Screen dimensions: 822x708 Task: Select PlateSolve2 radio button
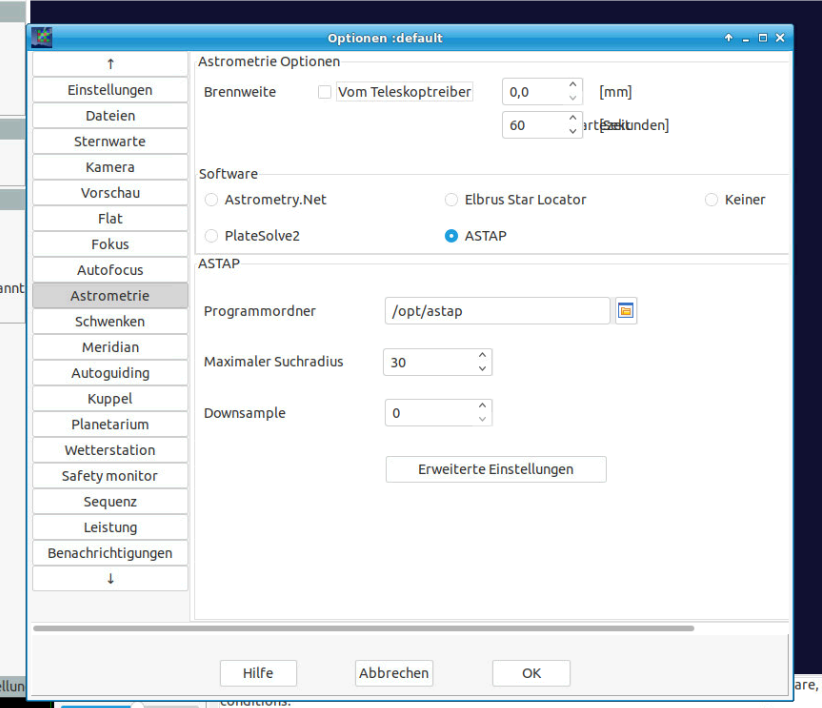pos(211,236)
